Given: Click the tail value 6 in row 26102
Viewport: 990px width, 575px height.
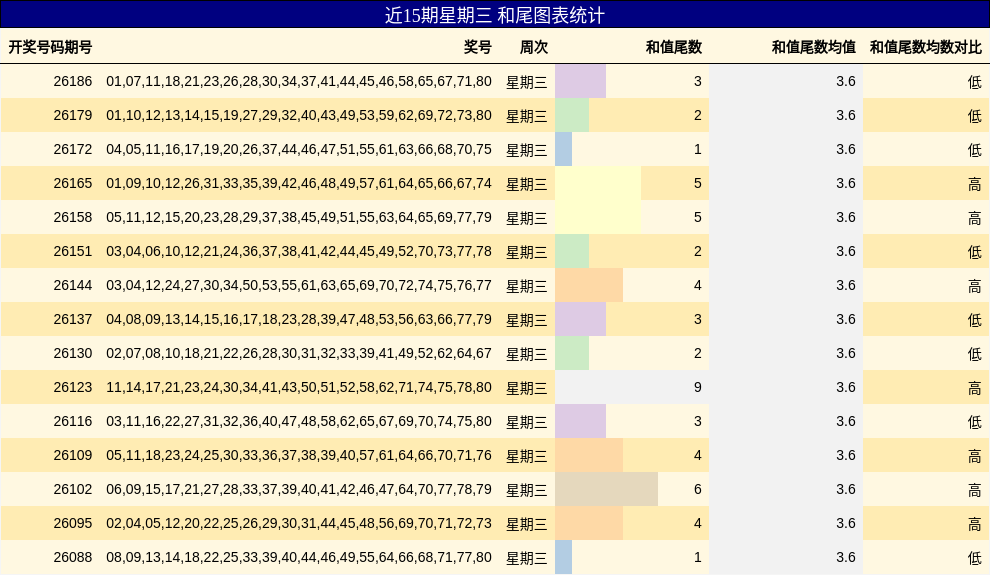Looking at the screenshot, I should tap(698, 490).
